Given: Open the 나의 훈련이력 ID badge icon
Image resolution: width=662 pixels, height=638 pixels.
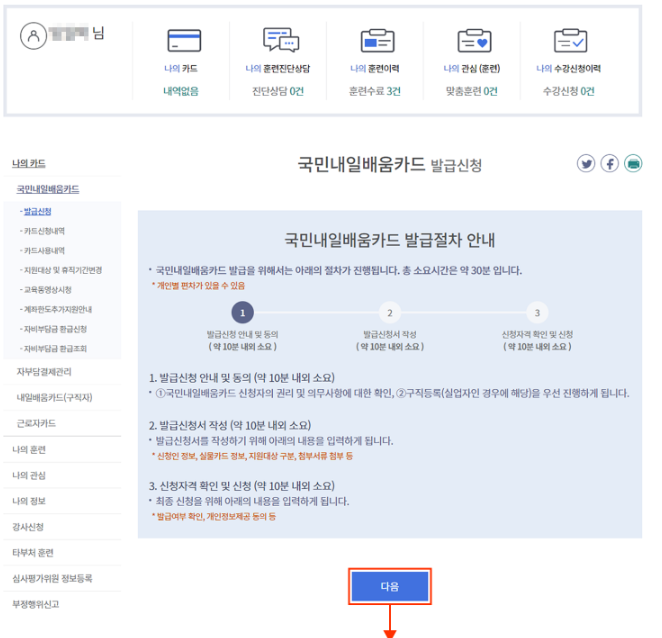Looking at the screenshot, I should point(377,41).
